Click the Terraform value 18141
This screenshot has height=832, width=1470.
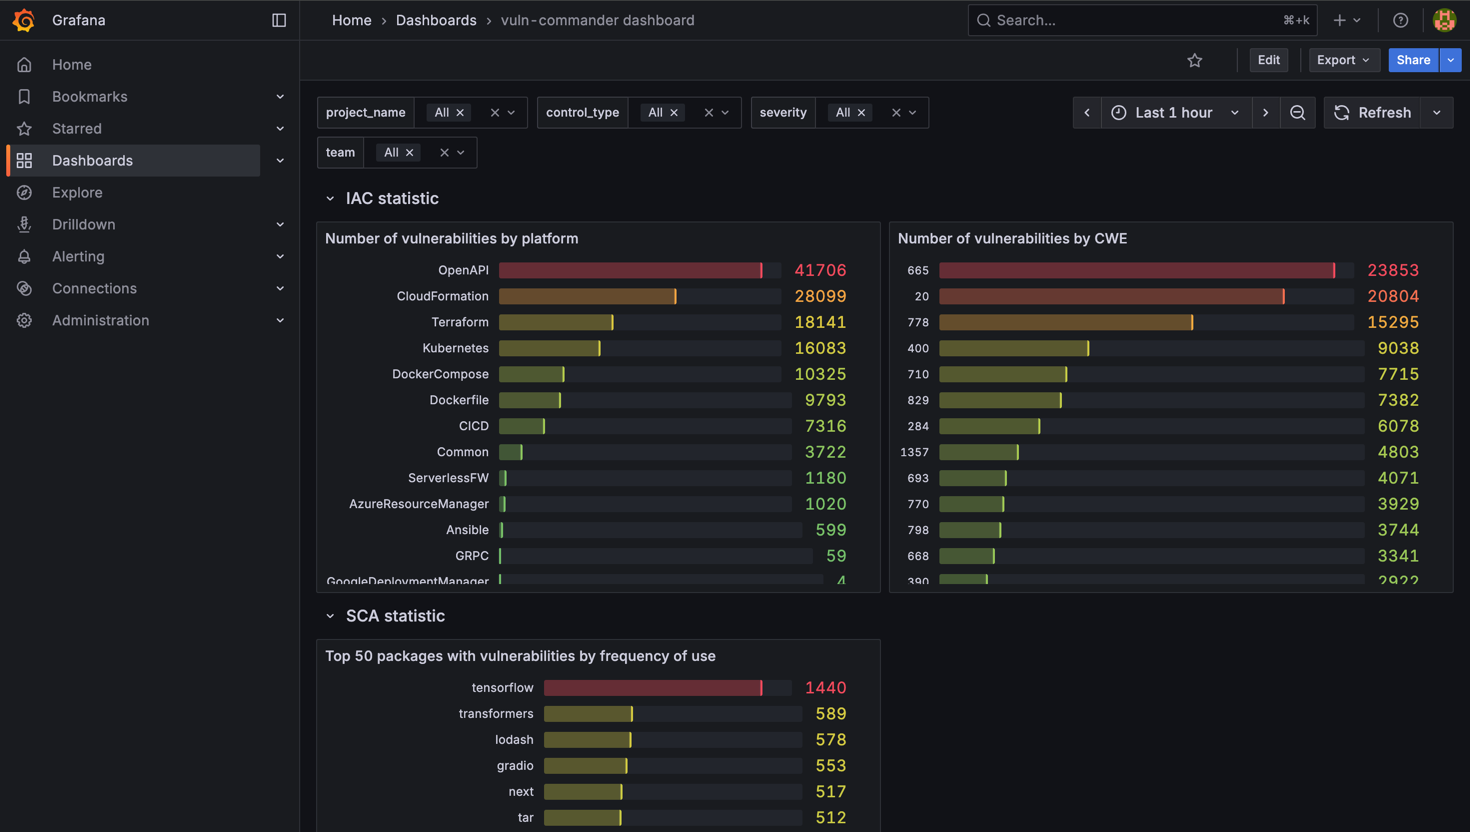(x=820, y=322)
